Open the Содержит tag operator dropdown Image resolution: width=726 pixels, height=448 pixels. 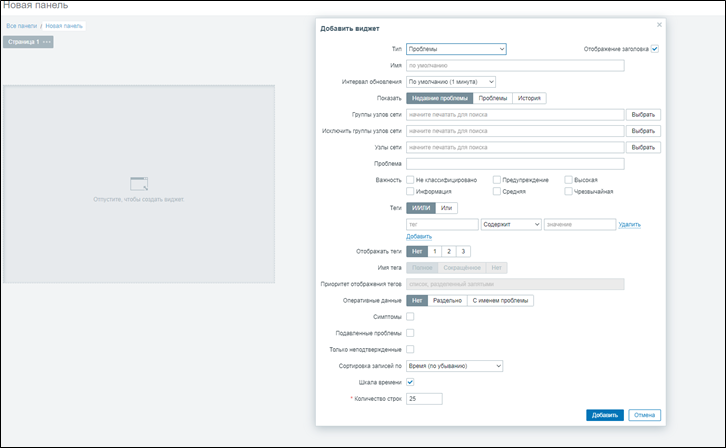pos(510,225)
